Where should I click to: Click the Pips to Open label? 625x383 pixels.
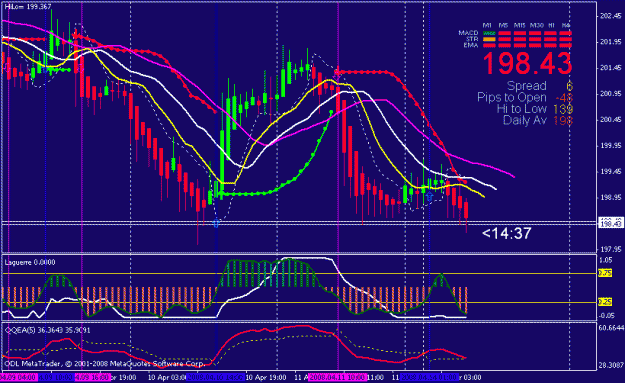512,97
